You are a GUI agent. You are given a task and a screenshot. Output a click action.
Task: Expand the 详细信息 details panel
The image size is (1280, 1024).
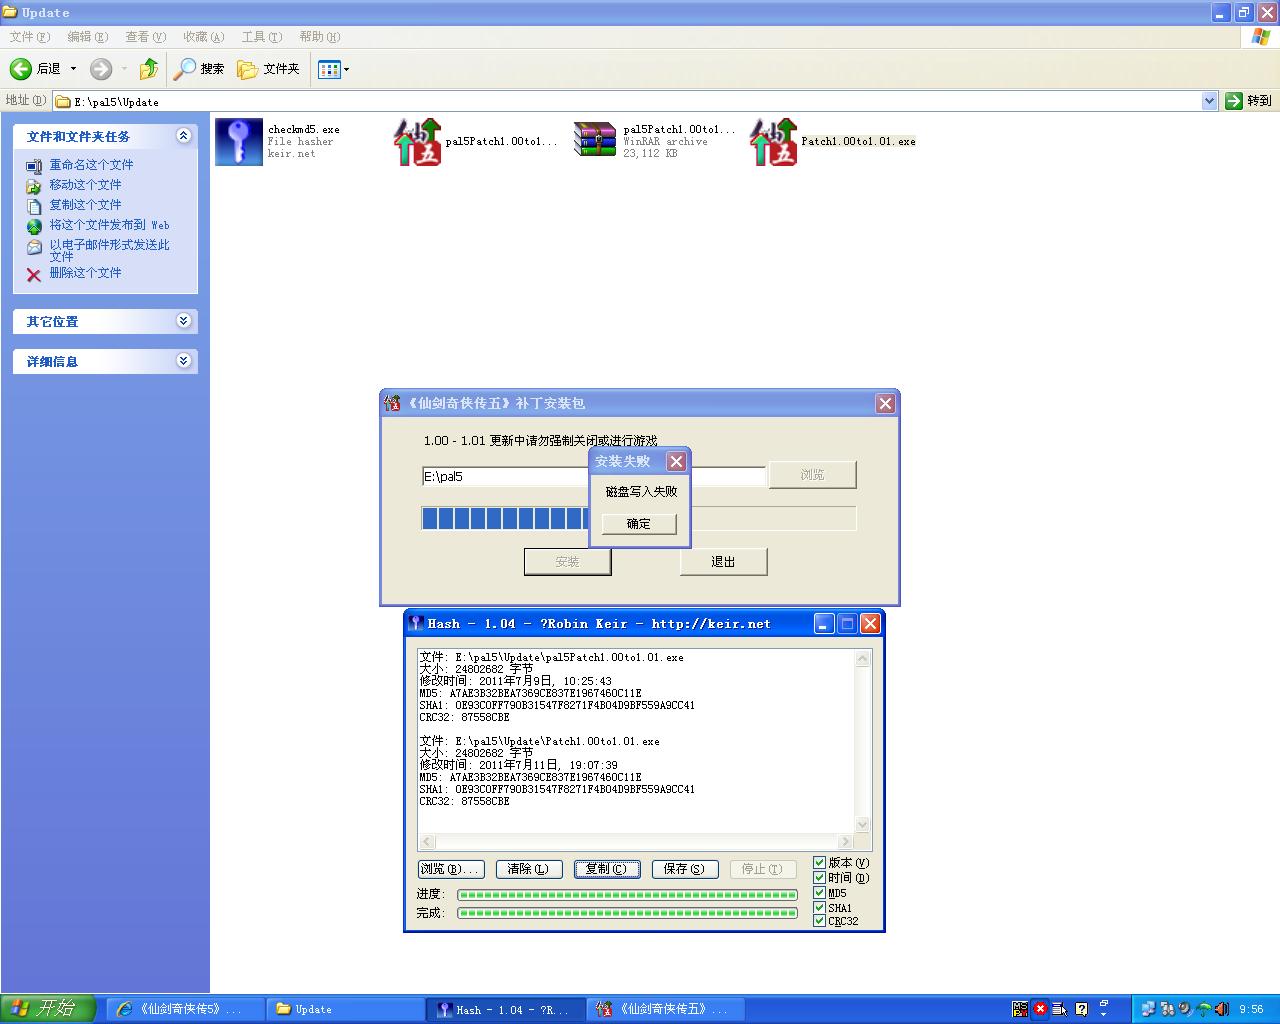point(183,361)
